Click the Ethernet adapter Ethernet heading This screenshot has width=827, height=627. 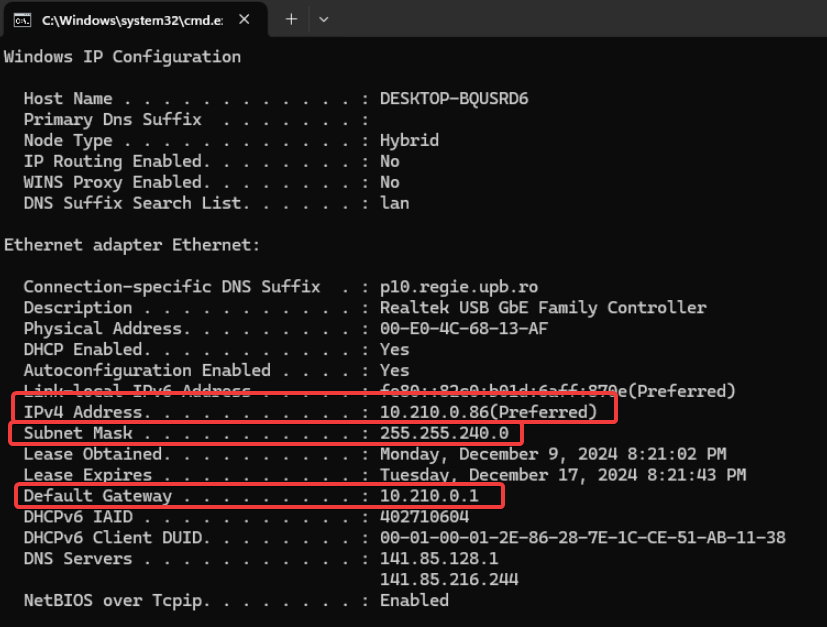132,245
